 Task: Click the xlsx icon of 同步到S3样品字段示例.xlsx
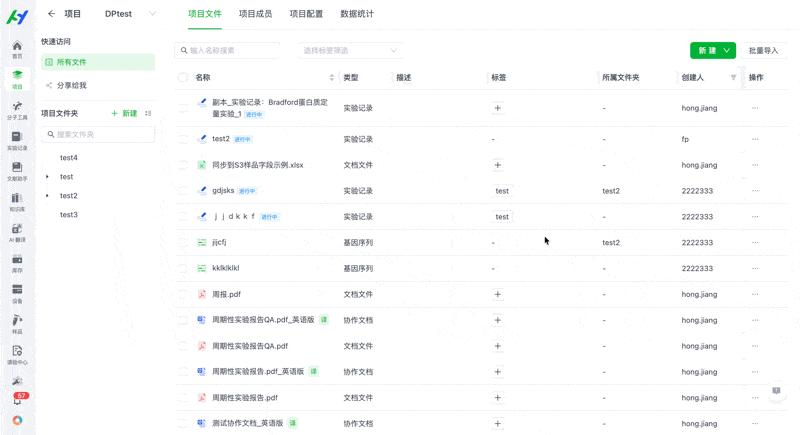202,165
